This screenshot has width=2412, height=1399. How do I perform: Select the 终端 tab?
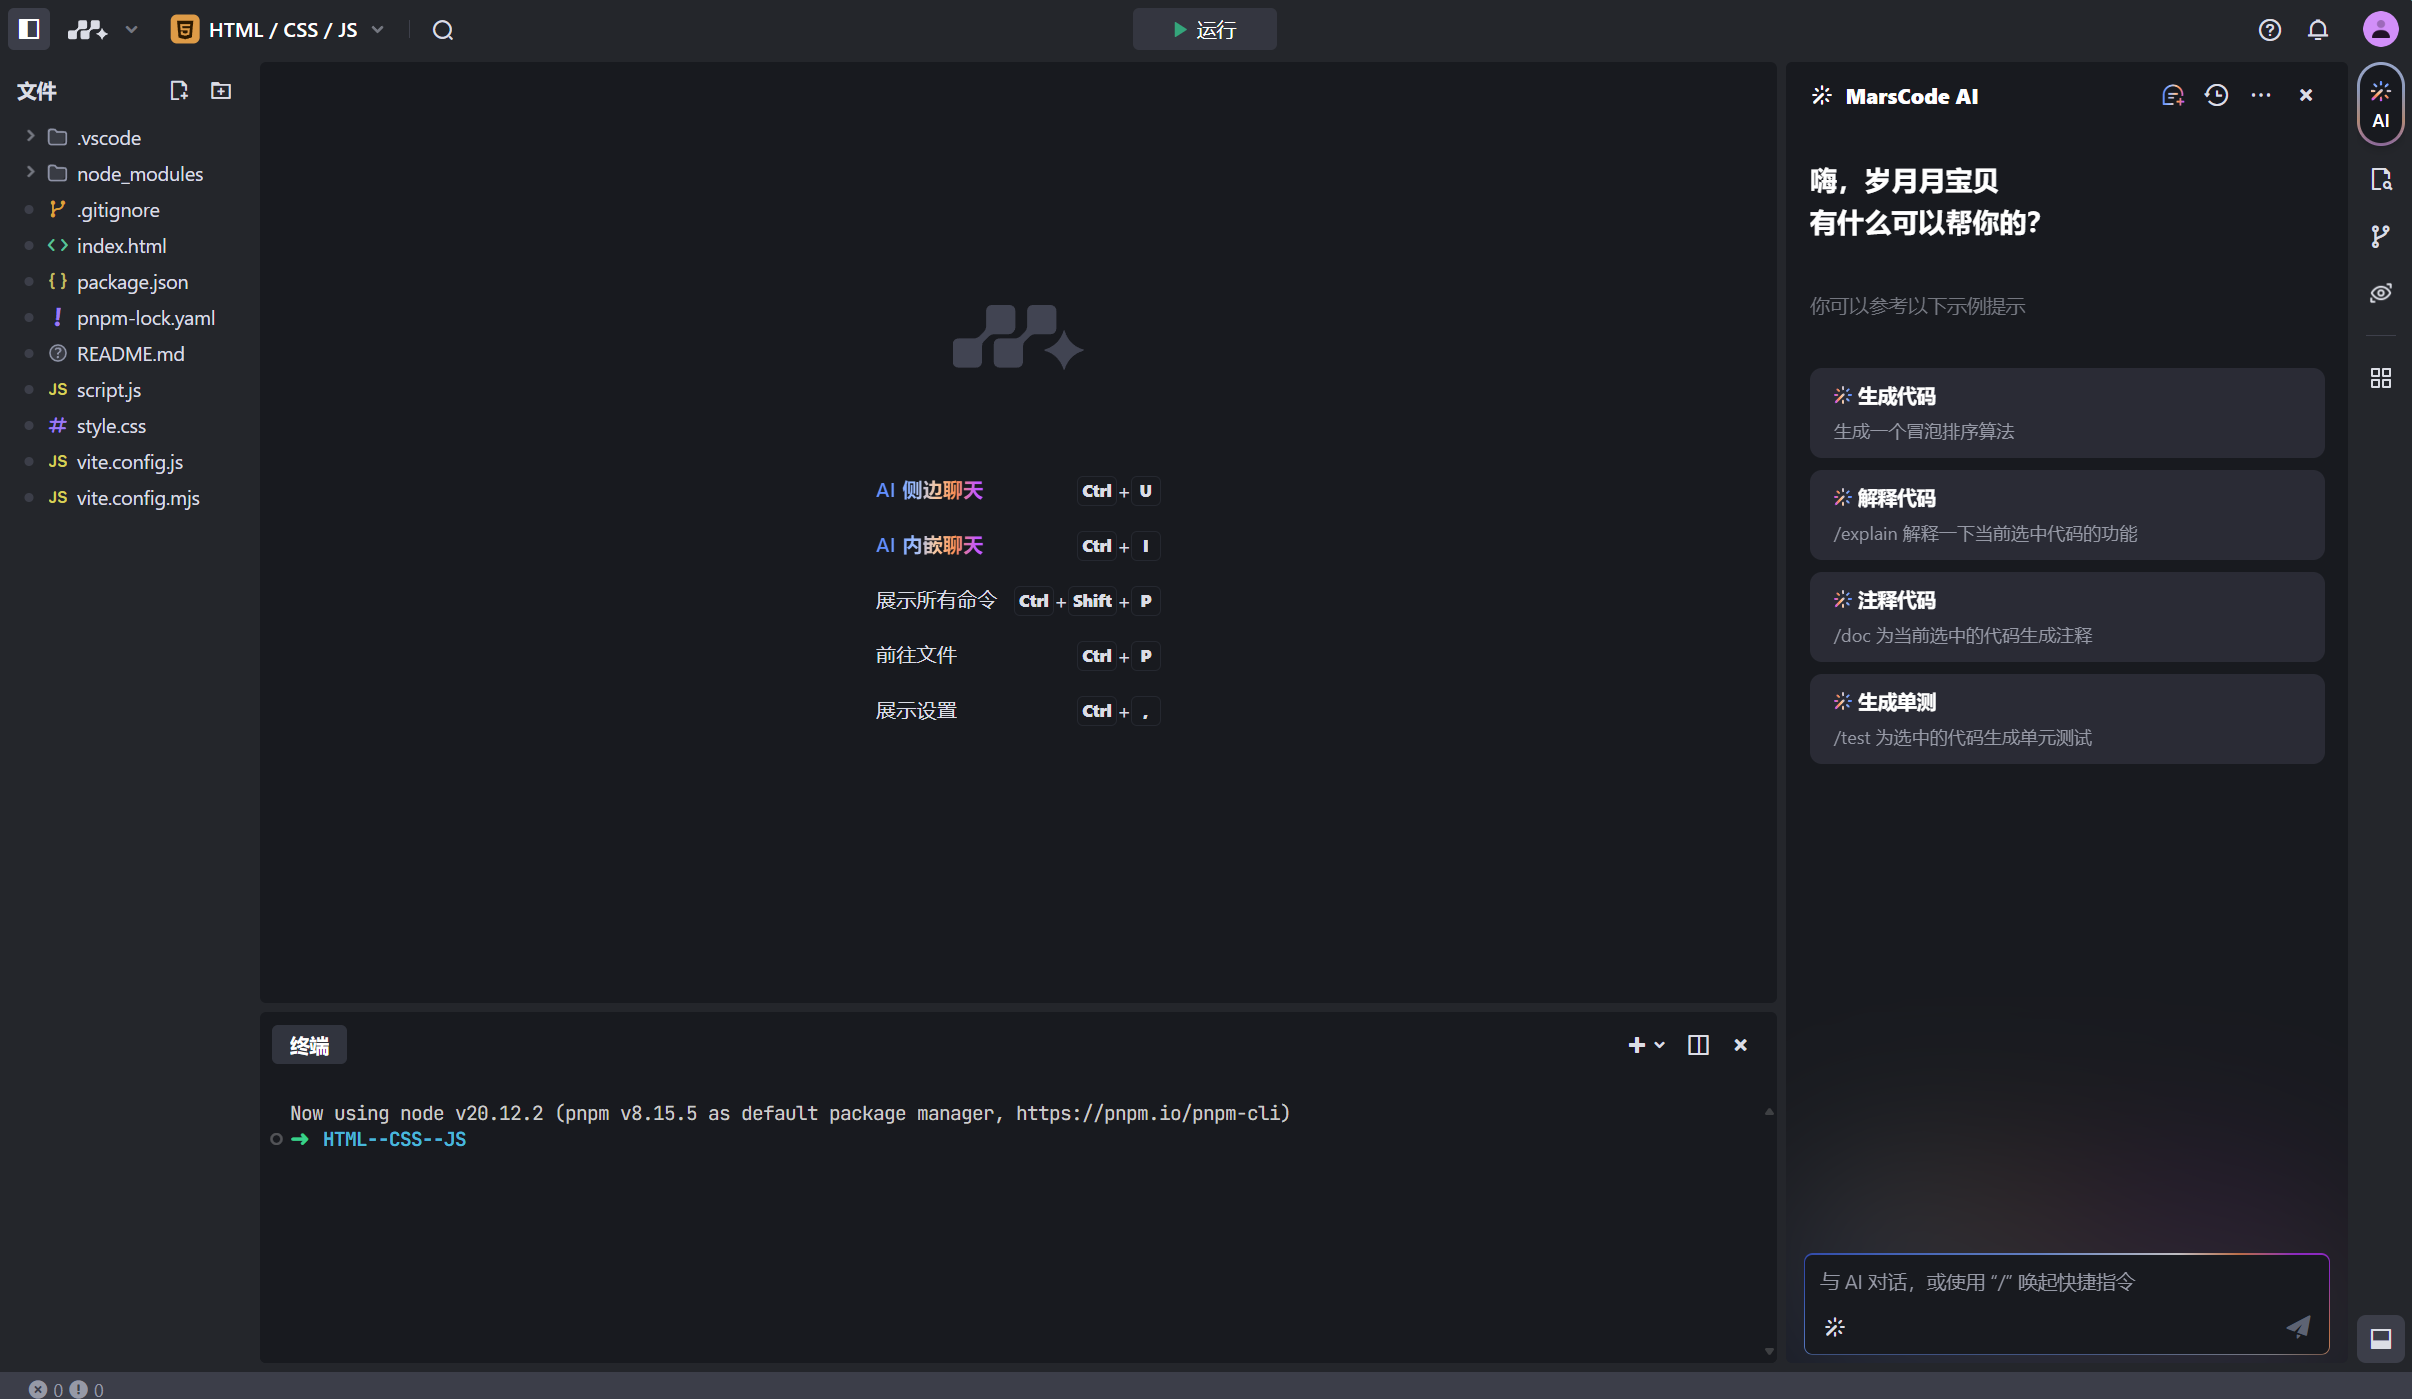(x=309, y=1045)
